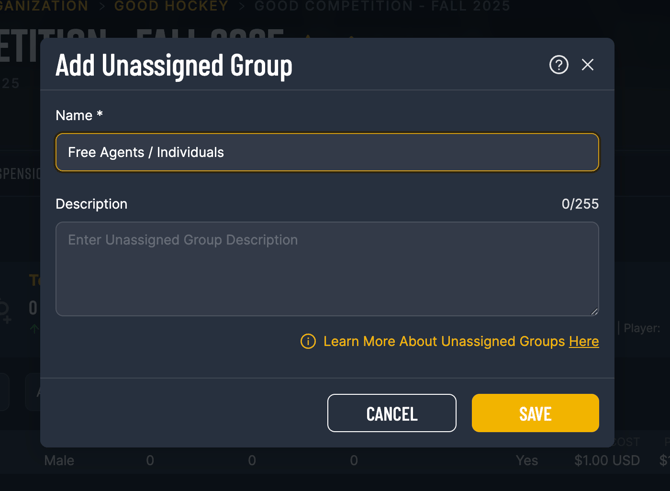Click the add-player icon behind dialog
670x491 pixels.
tap(4, 312)
